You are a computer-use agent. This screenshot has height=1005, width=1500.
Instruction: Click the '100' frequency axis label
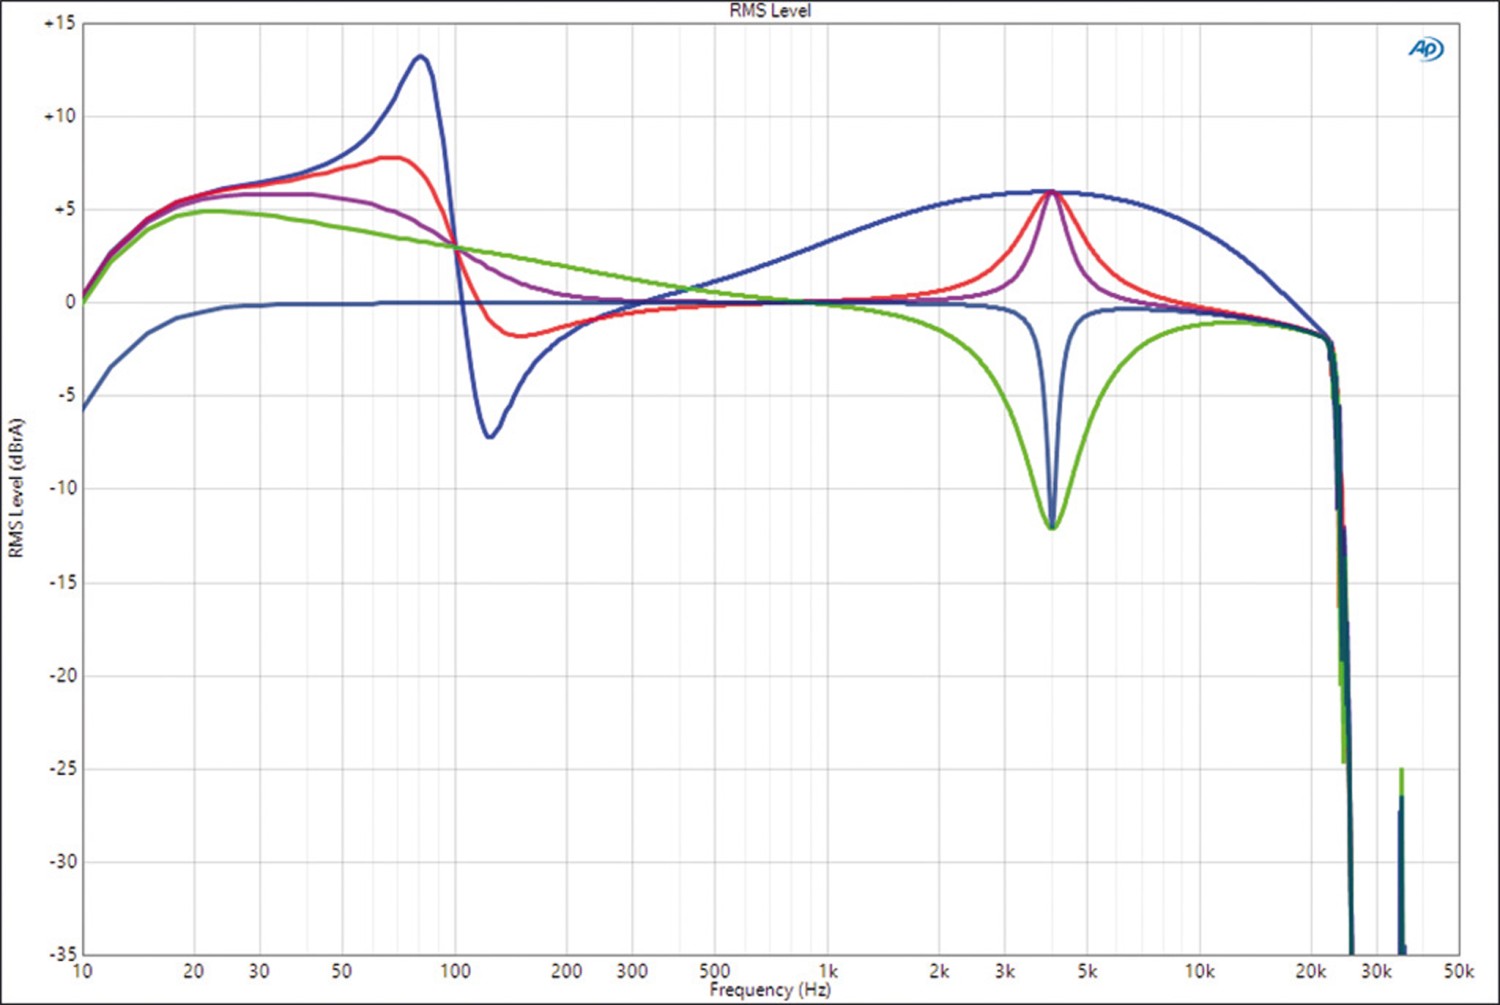[x=455, y=971]
